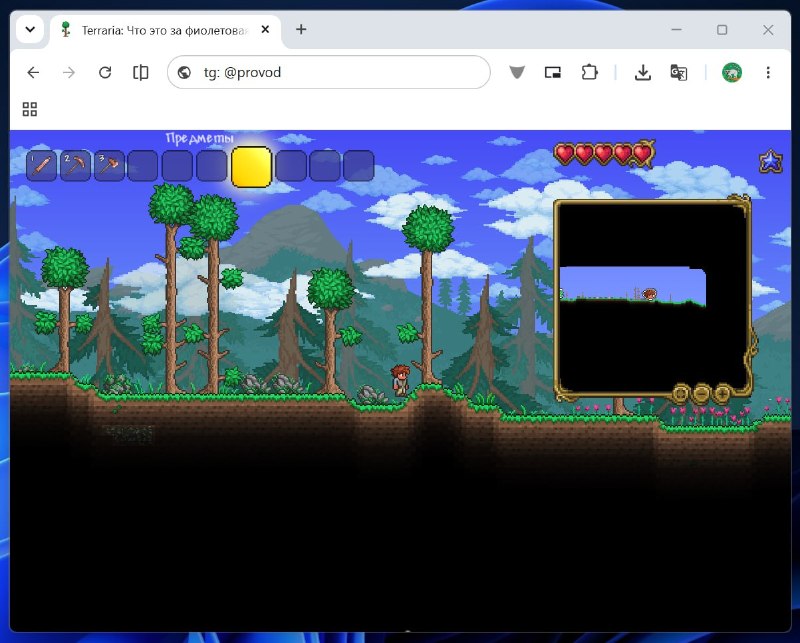Open the tab search dropdown chevron
800x643 pixels.
point(30,29)
